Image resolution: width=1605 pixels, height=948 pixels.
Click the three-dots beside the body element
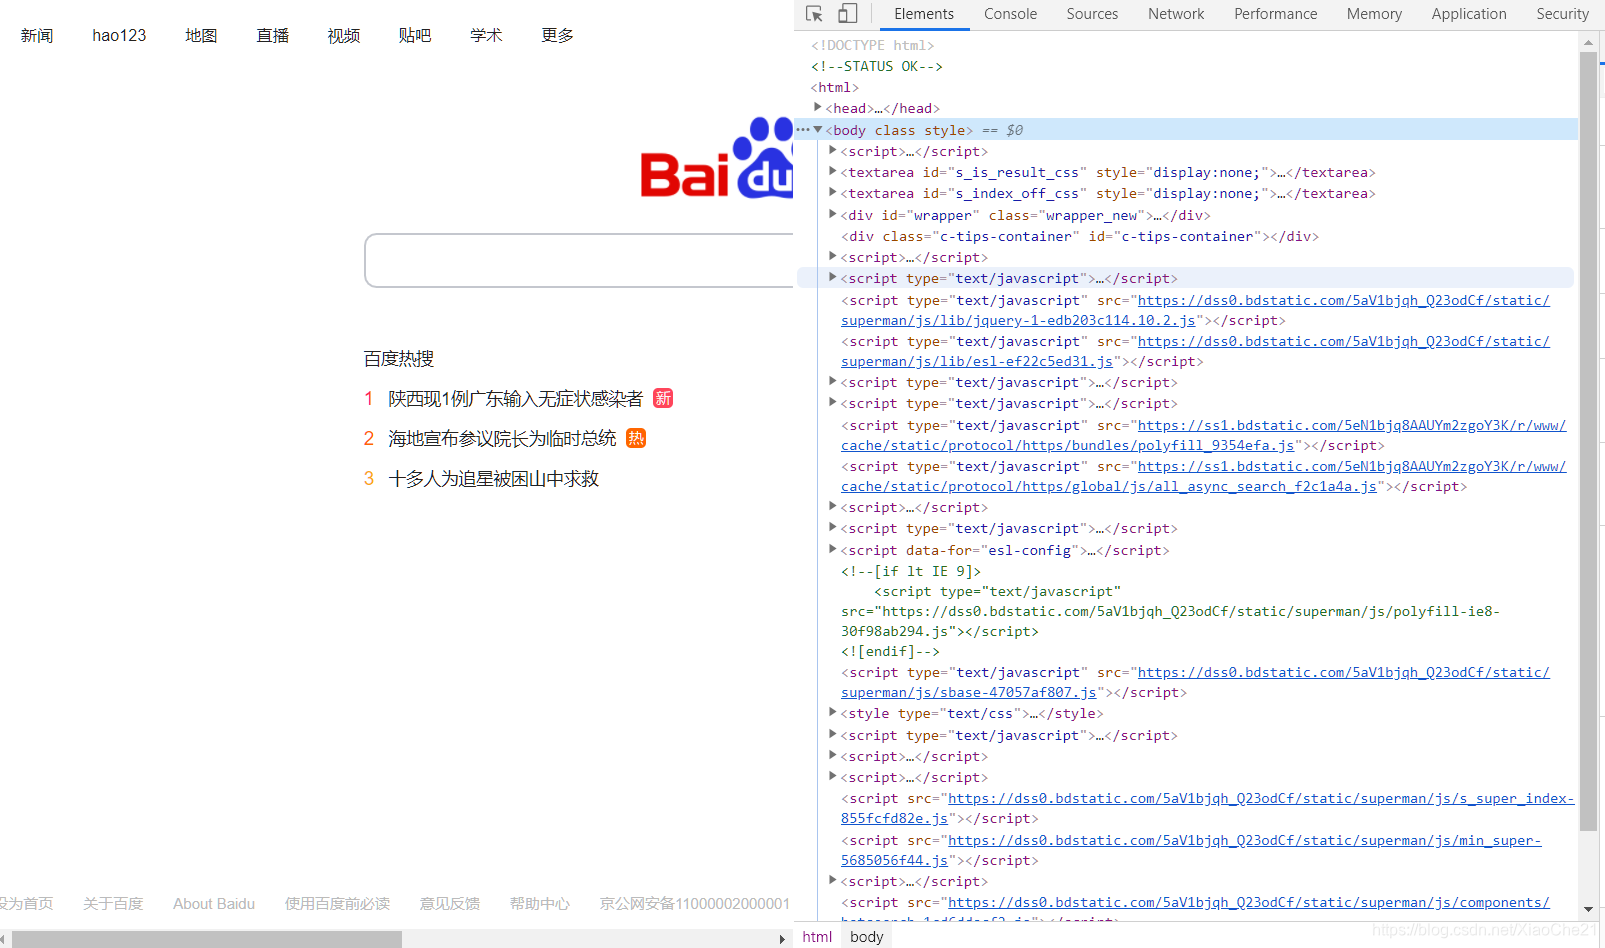tap(803, 129)
